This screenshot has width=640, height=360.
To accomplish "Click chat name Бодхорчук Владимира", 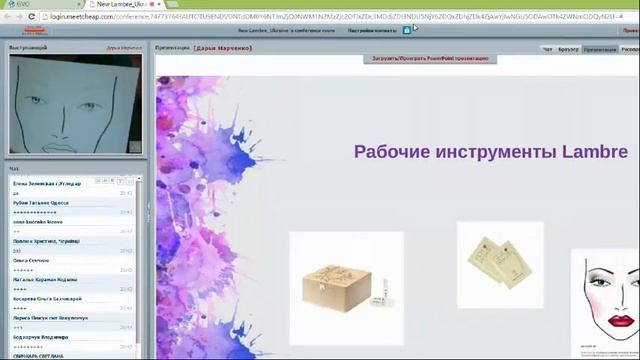I will click(40, 337).
